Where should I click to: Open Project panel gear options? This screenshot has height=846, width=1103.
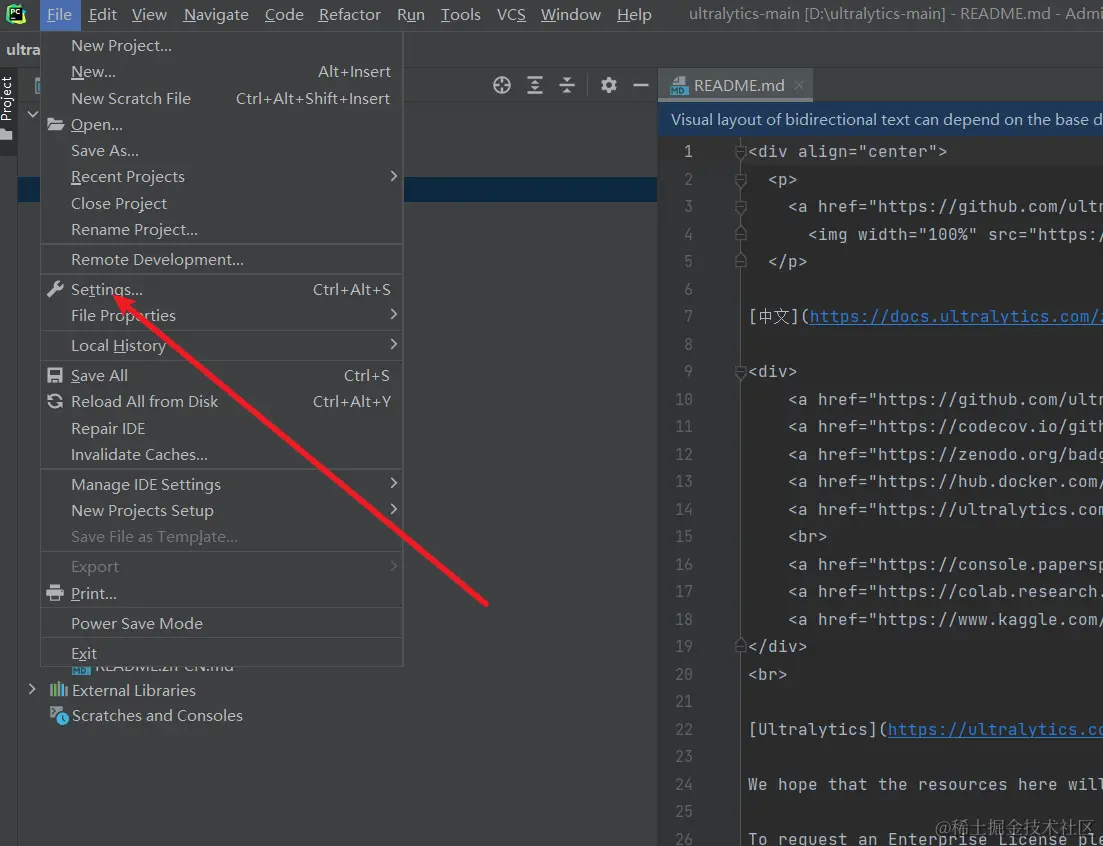(x=608, y=86)
